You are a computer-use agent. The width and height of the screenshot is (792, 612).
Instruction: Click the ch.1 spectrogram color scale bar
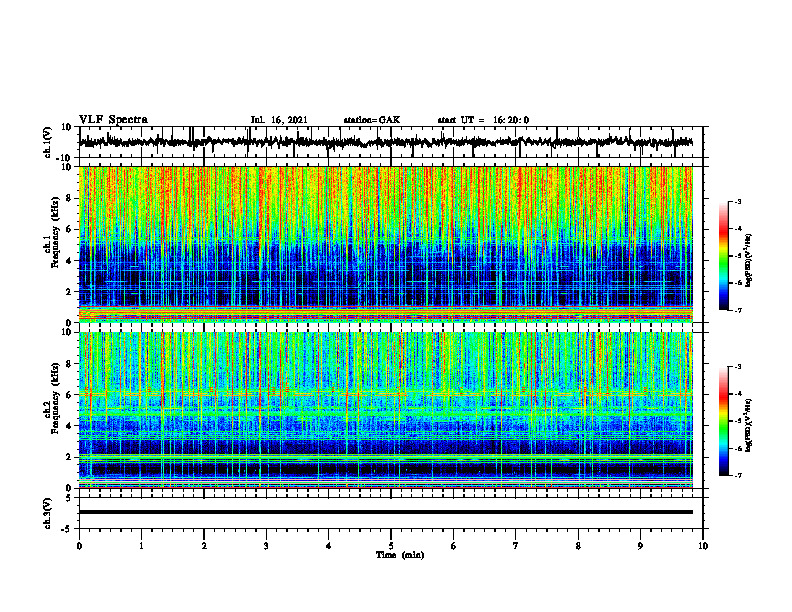(x=724, y=256)
